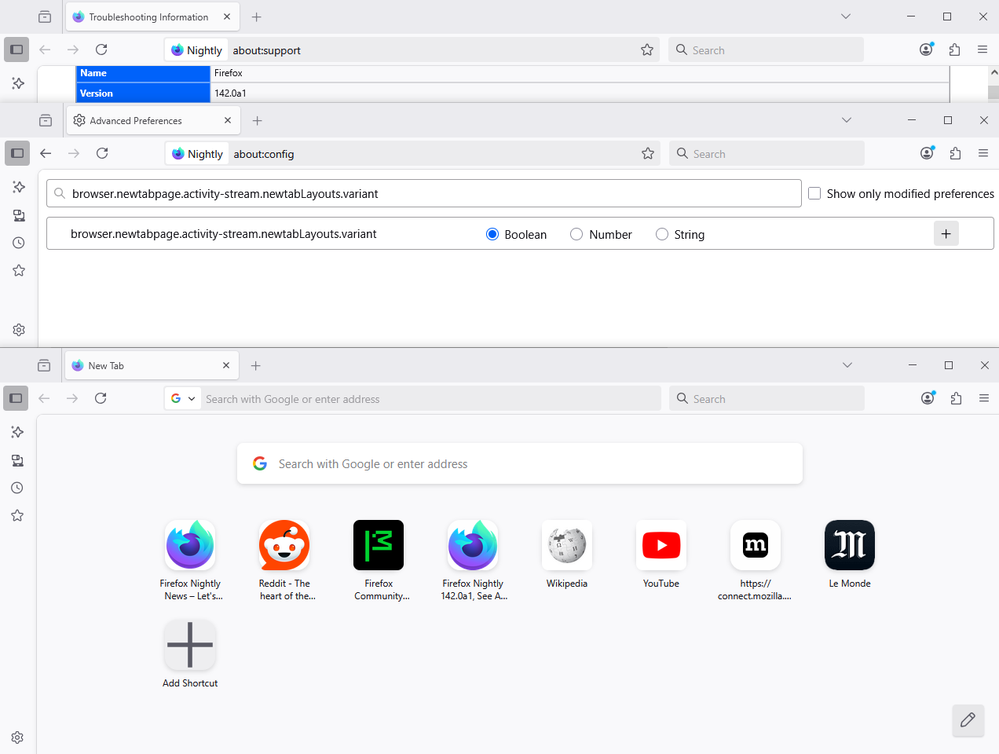Select the Number radio option
The height and width of the screenshot is (754, 999).
coord(576,235)
